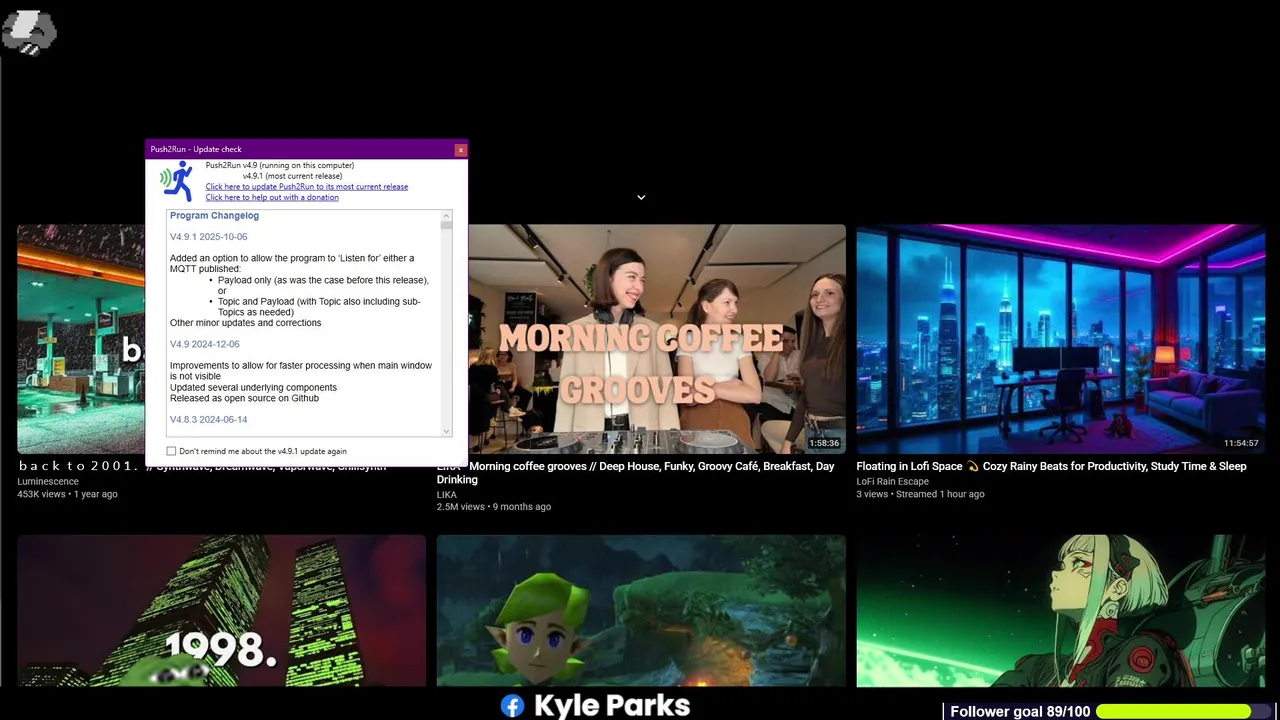
Task: Click the Floating in Lofi Space video title
Action: tap(1051, 466)
